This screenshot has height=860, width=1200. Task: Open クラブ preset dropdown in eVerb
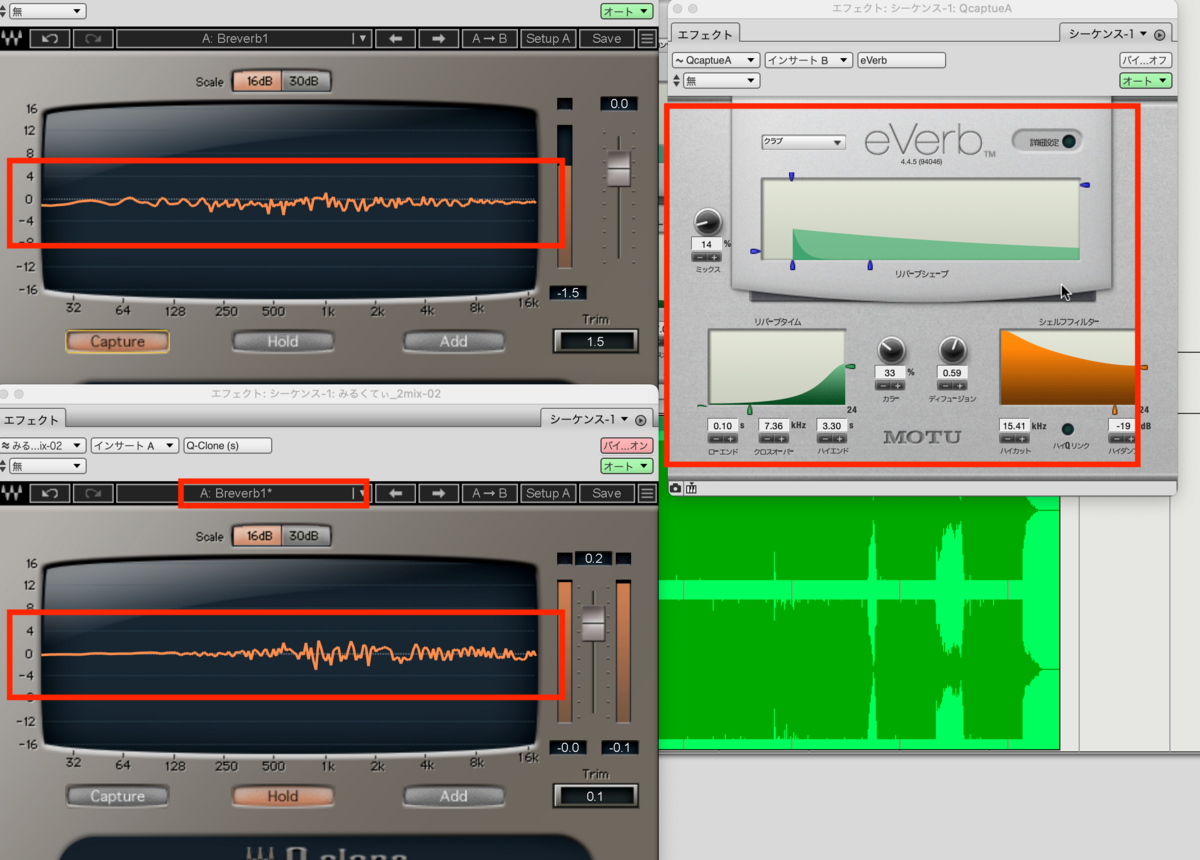(803, 142)
